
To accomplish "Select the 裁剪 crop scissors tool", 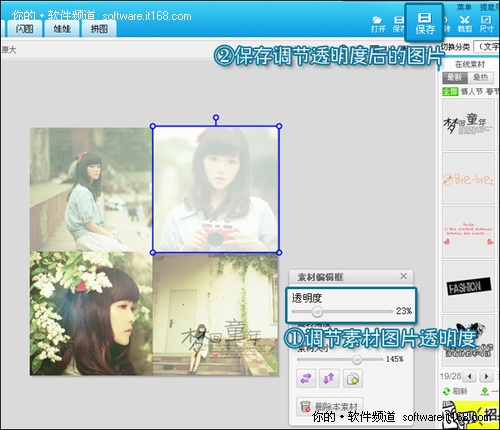I will click(x=465, y=24).
